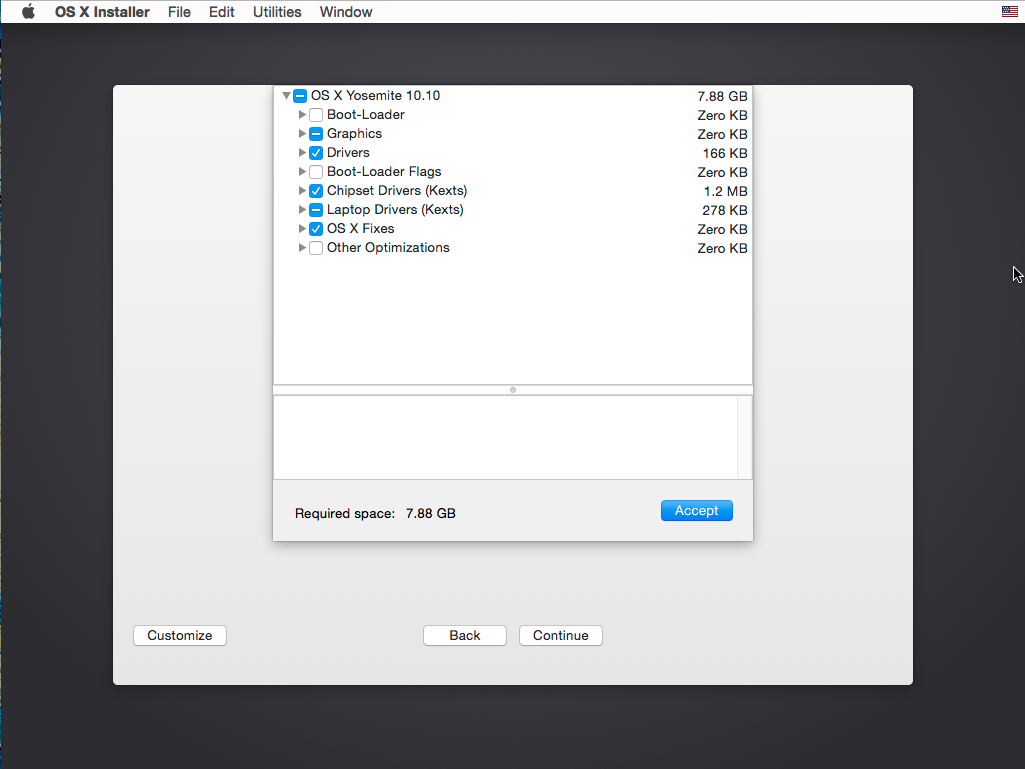Open the Window menu
The width and height of the screenshot is (1025, 769).
coord(346,12)
